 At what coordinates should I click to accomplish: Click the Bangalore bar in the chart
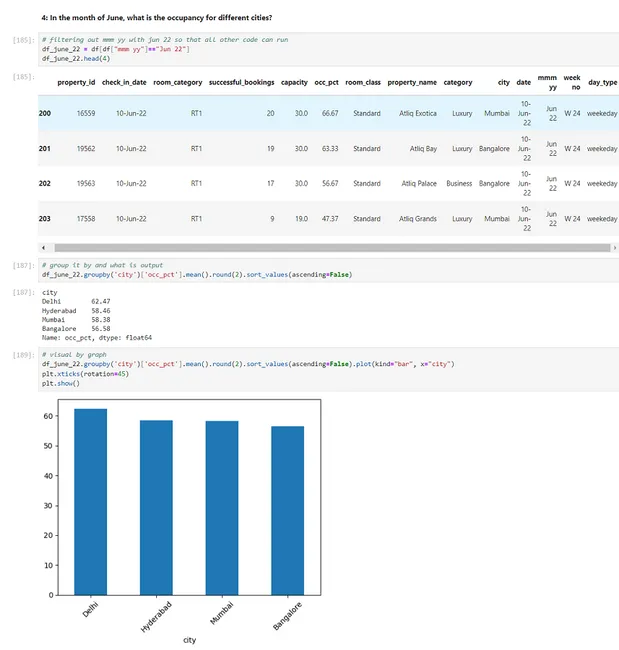point(288,511)
